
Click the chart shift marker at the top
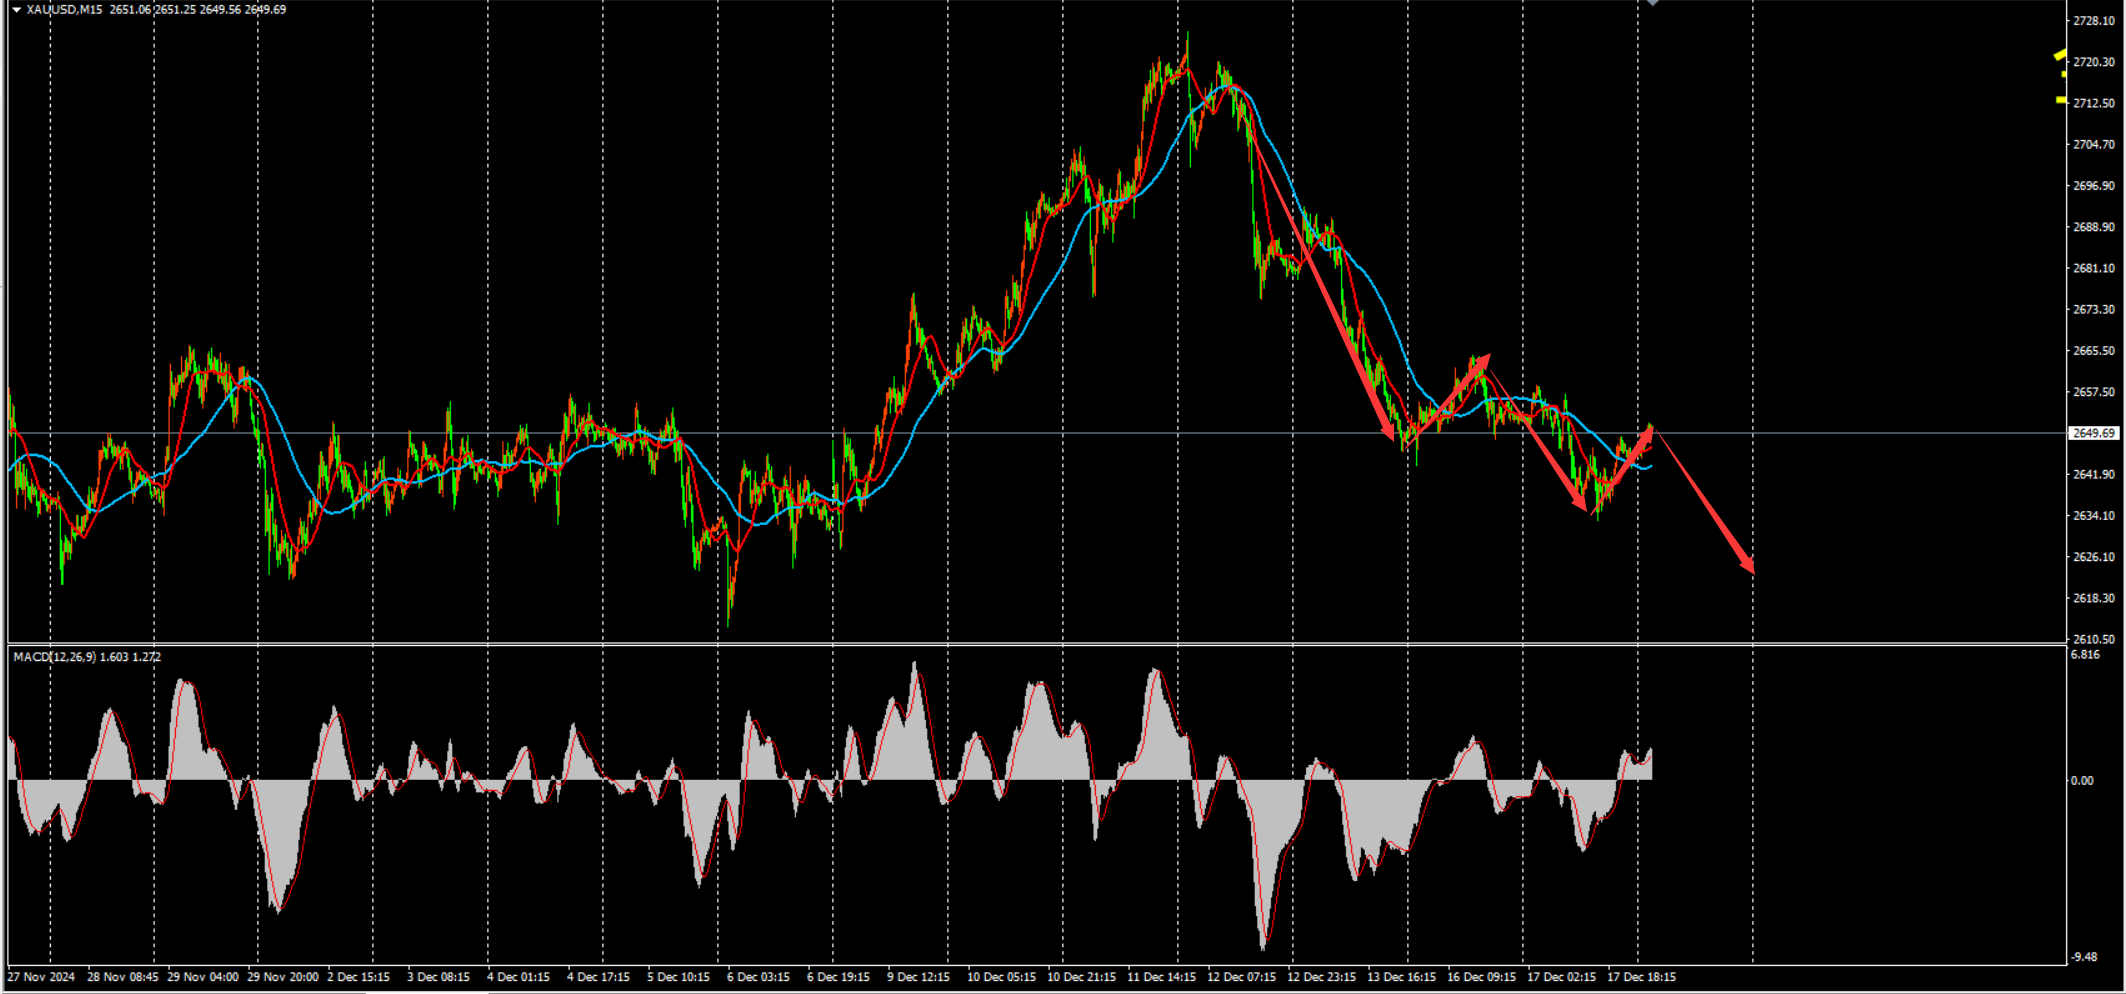(1653, 3)
